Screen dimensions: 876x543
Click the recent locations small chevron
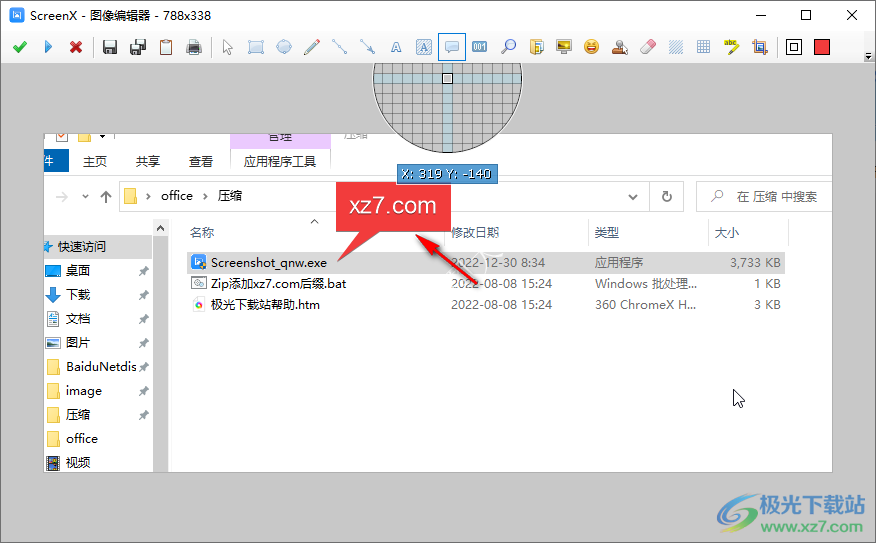click(x=85, y=197)
